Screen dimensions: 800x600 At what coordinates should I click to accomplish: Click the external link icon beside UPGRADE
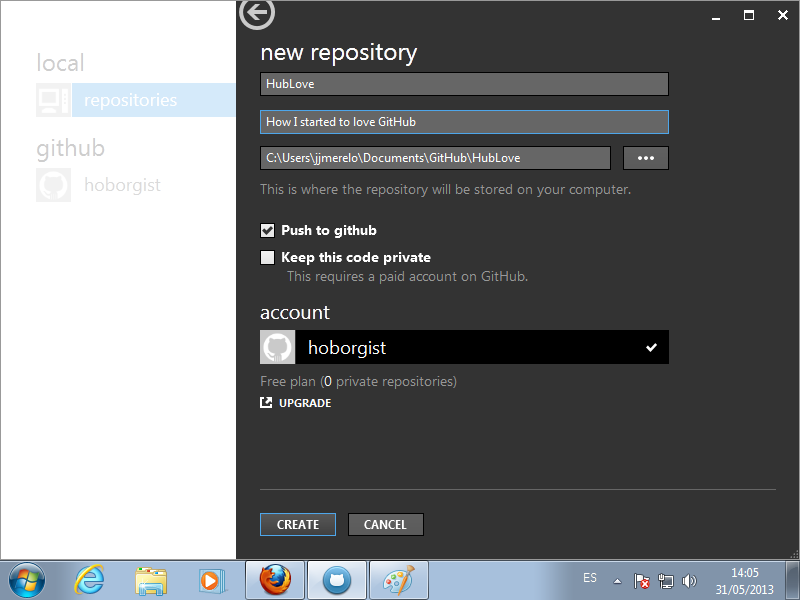(x=266, y=403)
